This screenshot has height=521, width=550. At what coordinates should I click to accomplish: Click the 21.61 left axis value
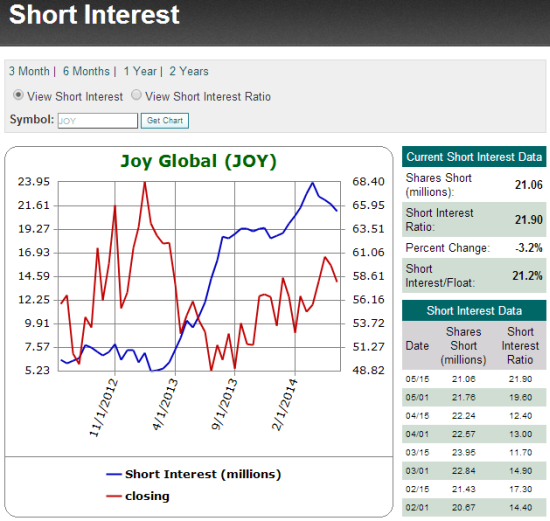[34, 205]
